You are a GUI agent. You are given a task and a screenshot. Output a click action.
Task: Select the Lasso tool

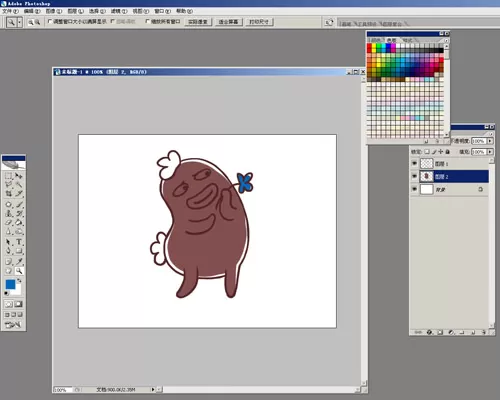coord(8,184)
